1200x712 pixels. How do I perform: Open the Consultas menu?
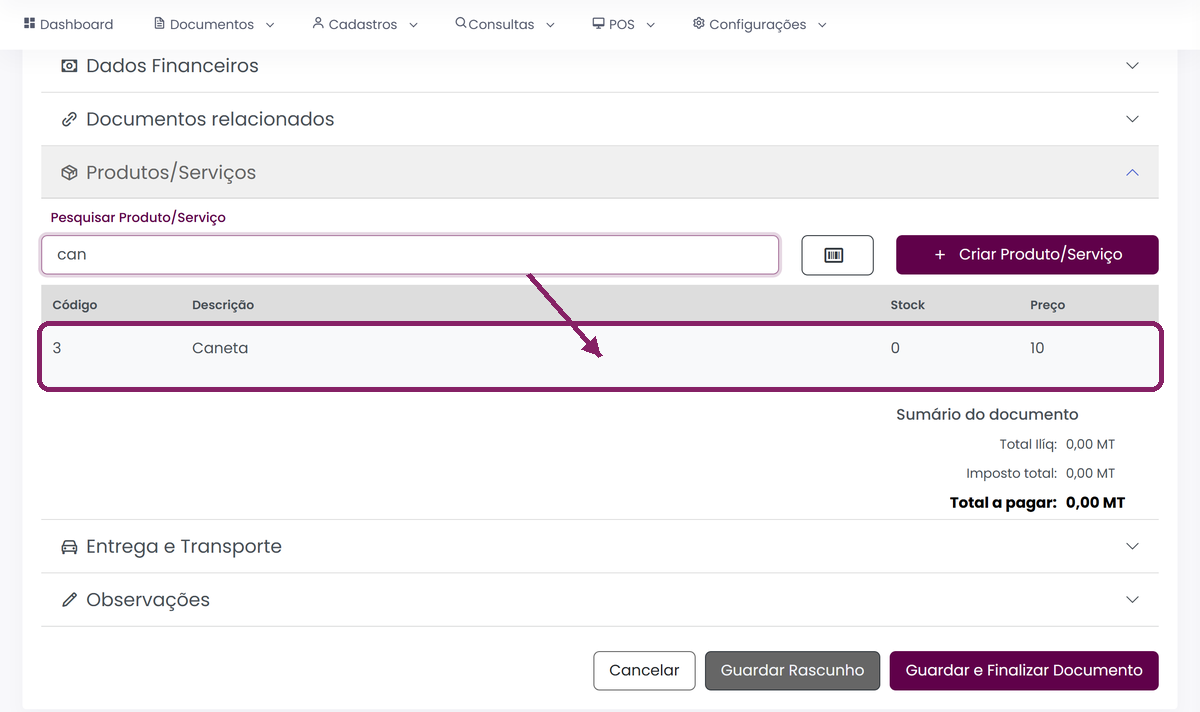[x=505, y=24]
